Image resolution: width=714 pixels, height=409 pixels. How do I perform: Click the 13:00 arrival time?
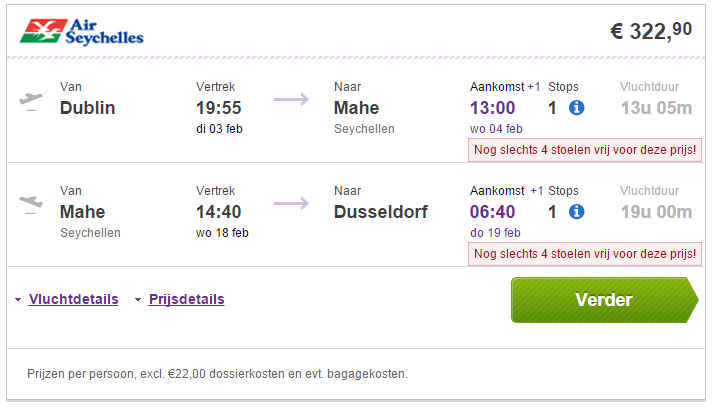tap(492, 108)
